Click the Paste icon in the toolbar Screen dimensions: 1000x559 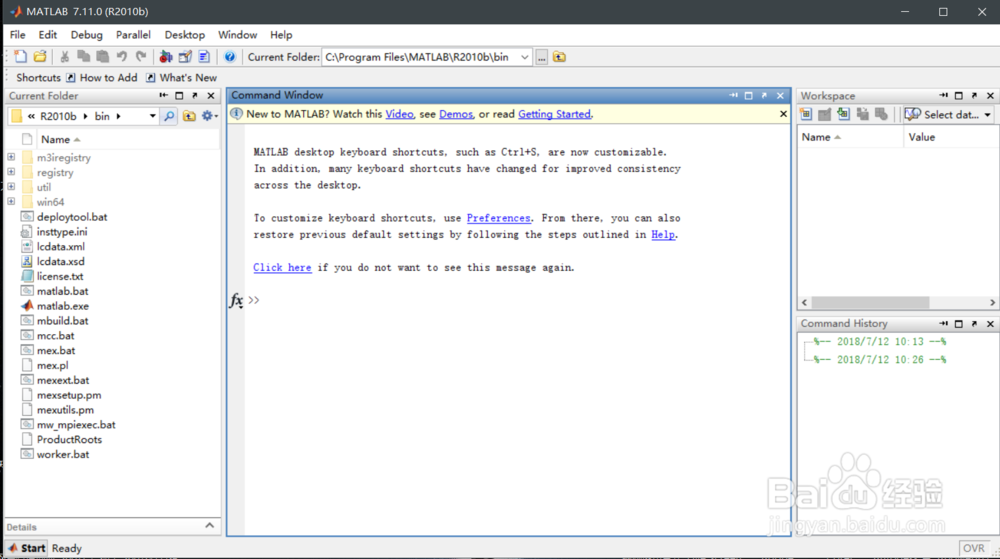click(102, 57)
